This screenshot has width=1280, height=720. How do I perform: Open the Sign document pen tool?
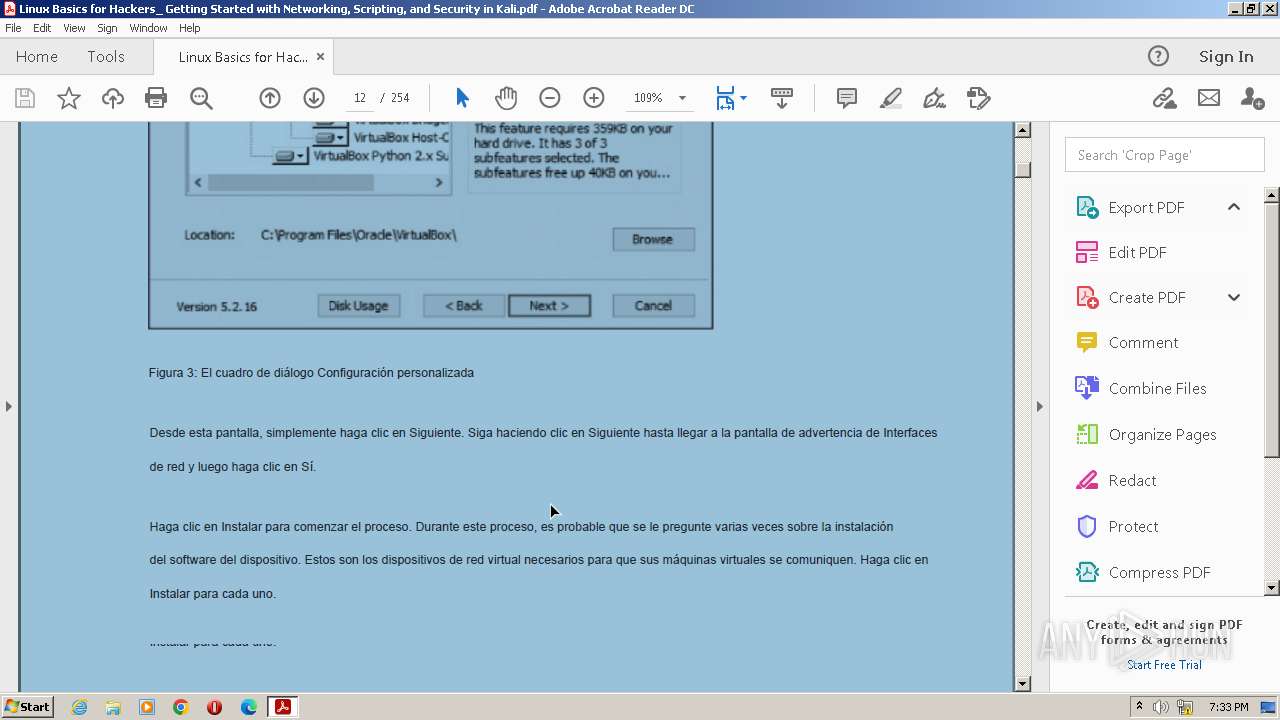click(934, 98)
